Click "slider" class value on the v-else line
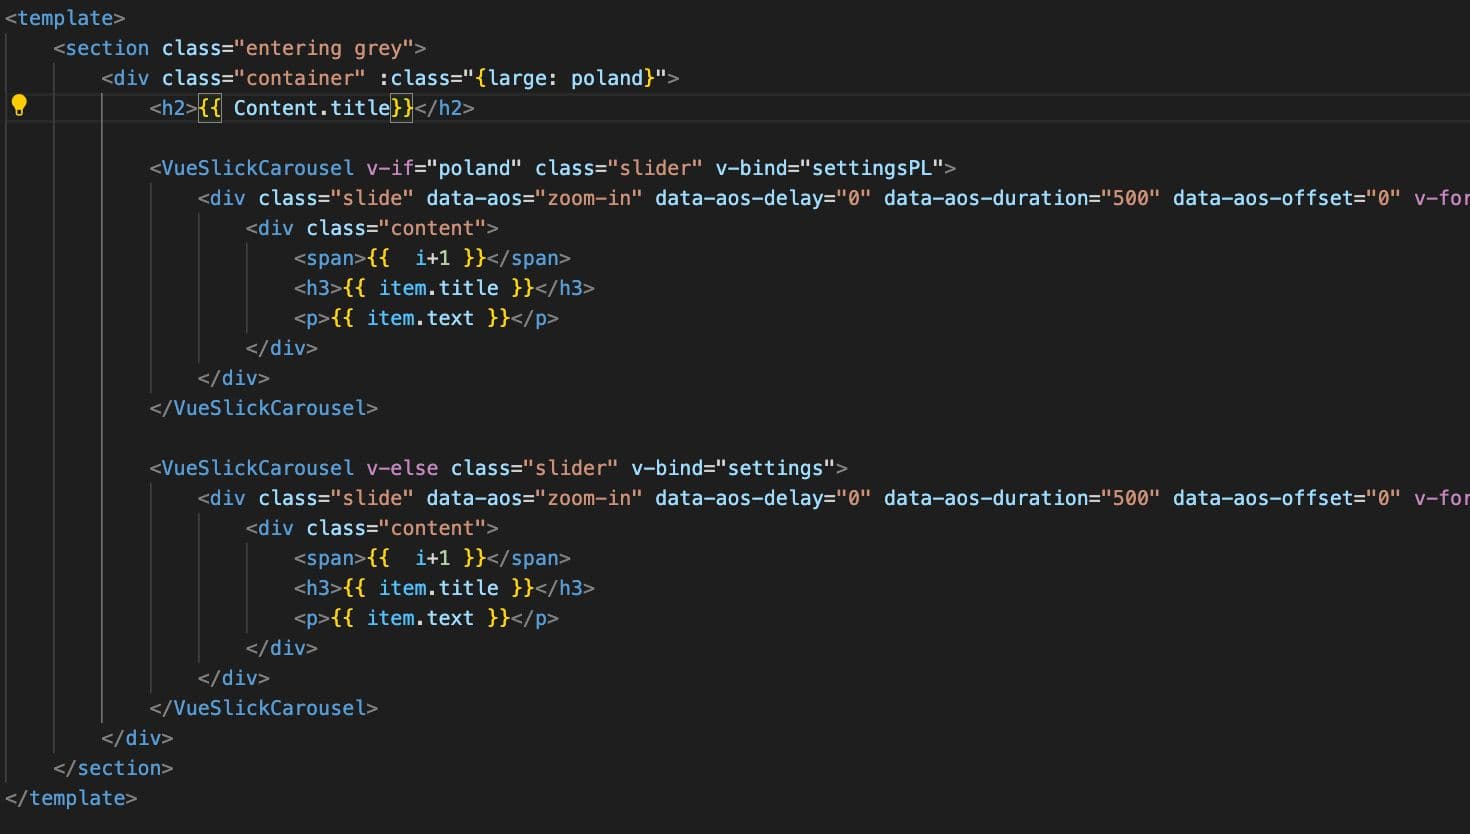This screenshot has height=834, width=1470. pos(571,468)
